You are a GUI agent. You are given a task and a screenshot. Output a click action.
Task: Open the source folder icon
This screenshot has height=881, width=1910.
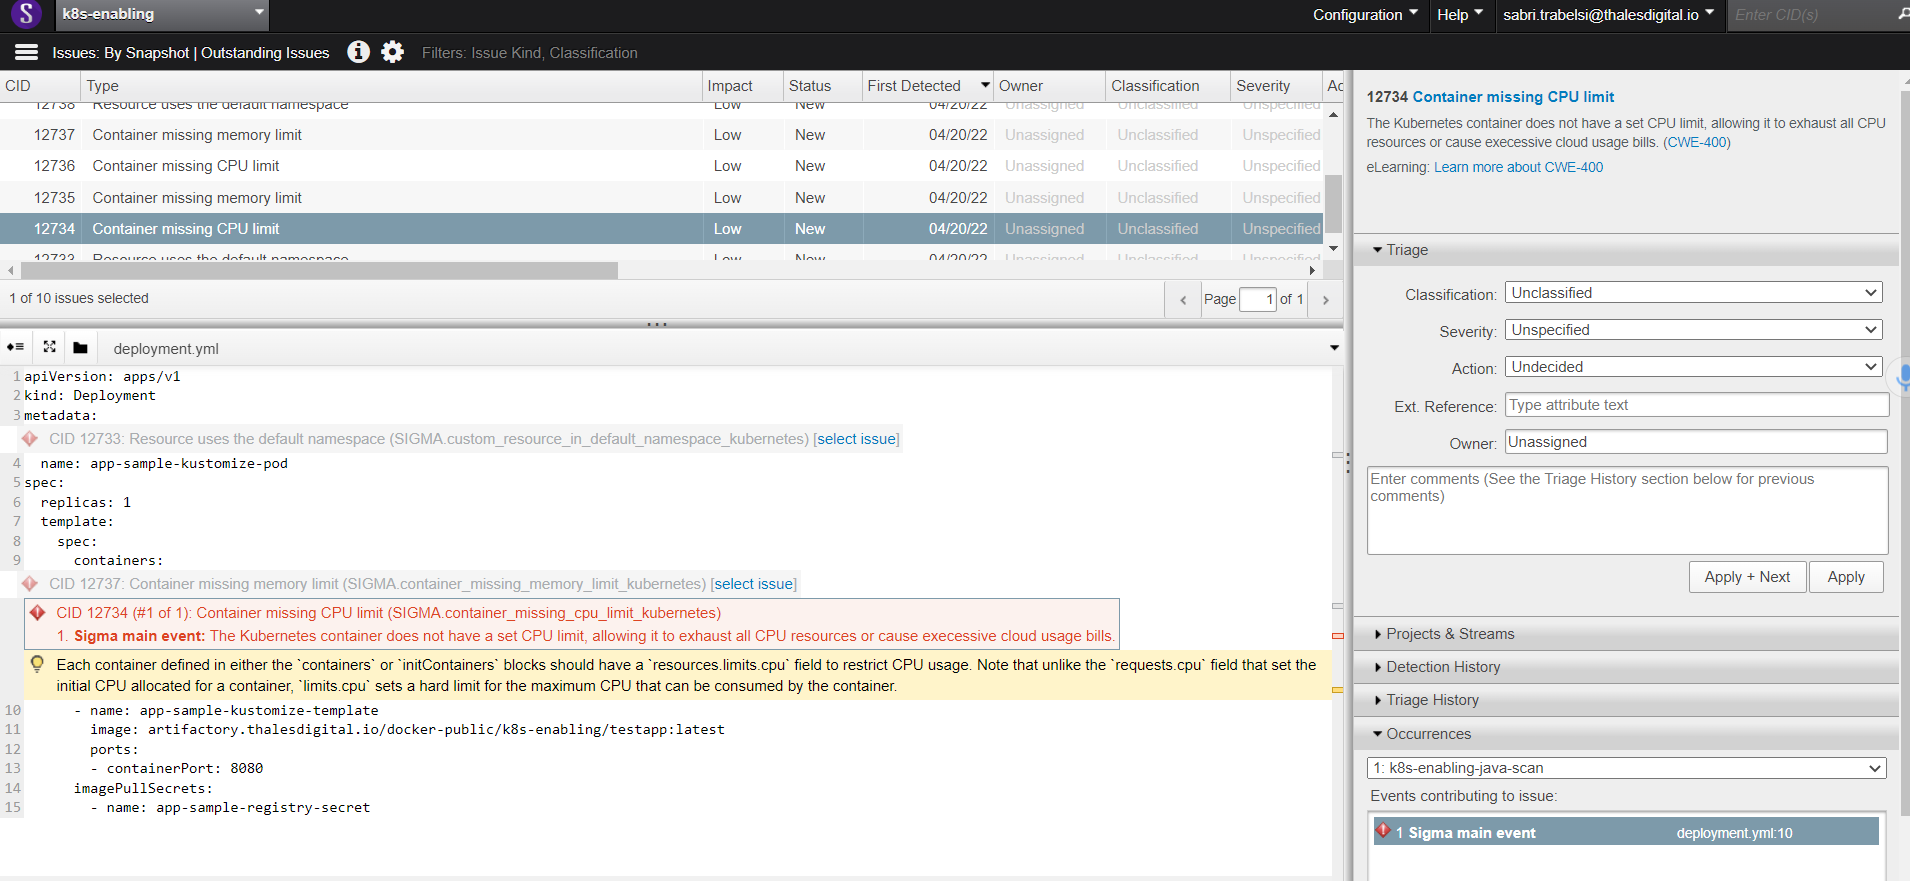pyautogui.click(x=80, y=348)
